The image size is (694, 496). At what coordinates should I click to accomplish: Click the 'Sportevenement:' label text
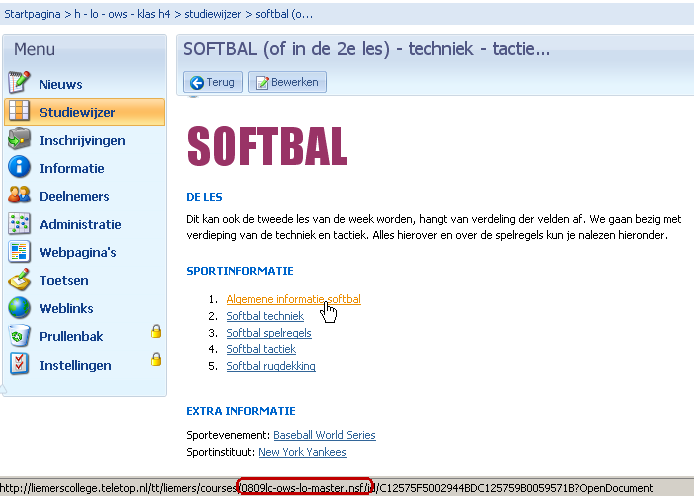click(228, 435)
